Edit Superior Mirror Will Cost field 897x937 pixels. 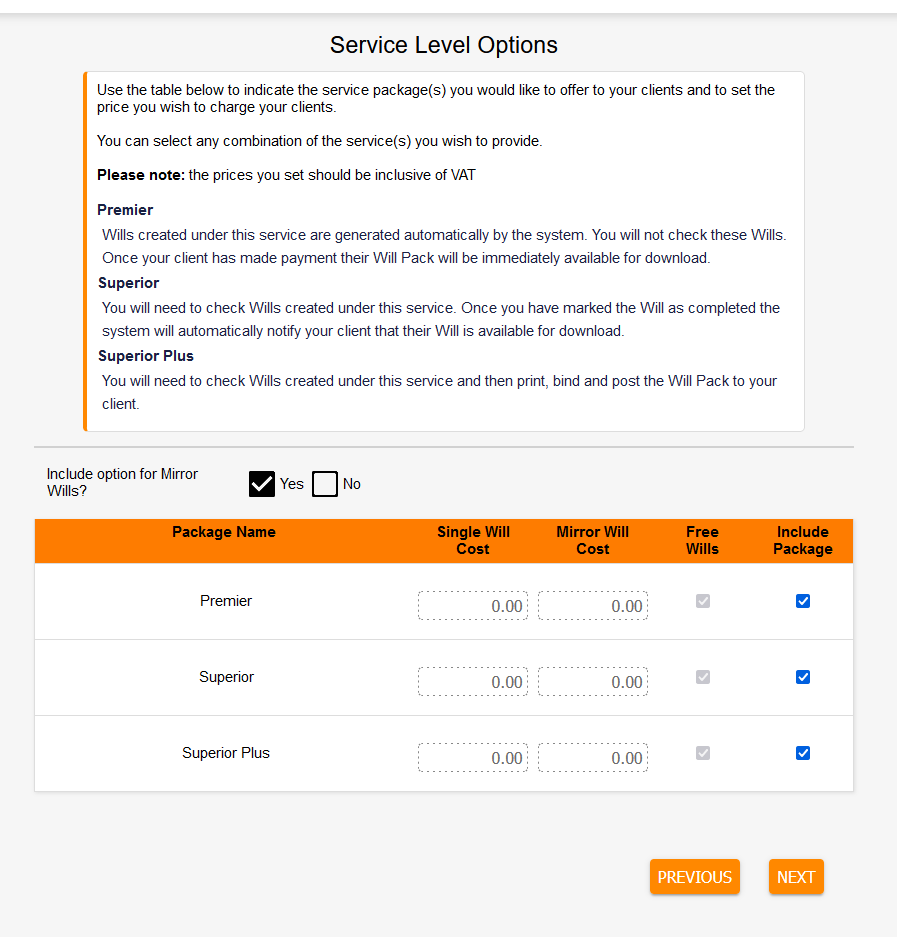coord(593,682)
